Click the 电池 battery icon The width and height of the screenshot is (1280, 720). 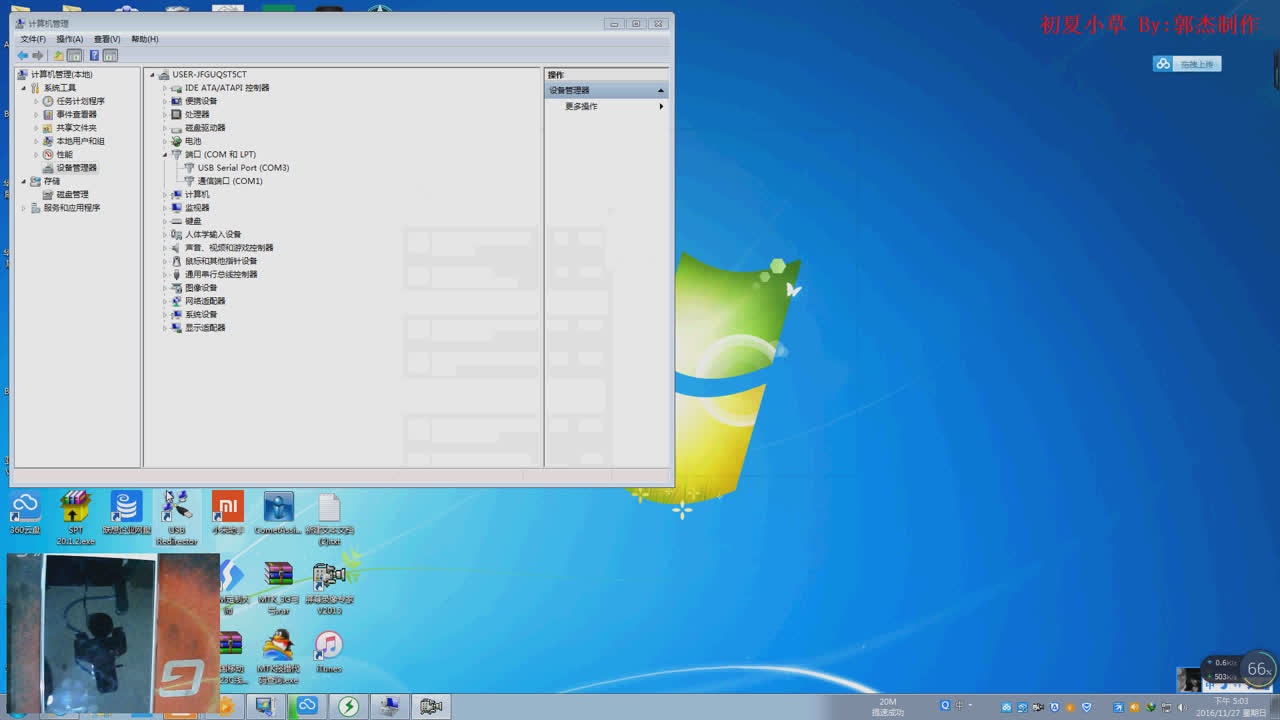click(x=177, y=141)
